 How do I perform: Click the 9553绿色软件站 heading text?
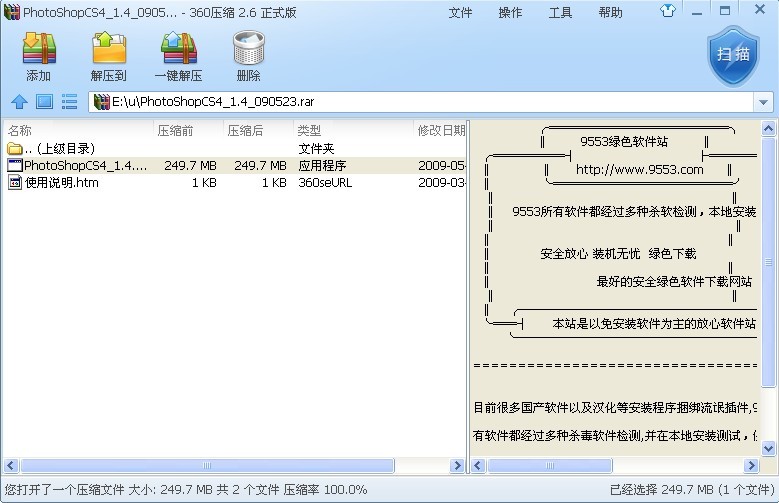click(x=624, y=142)
